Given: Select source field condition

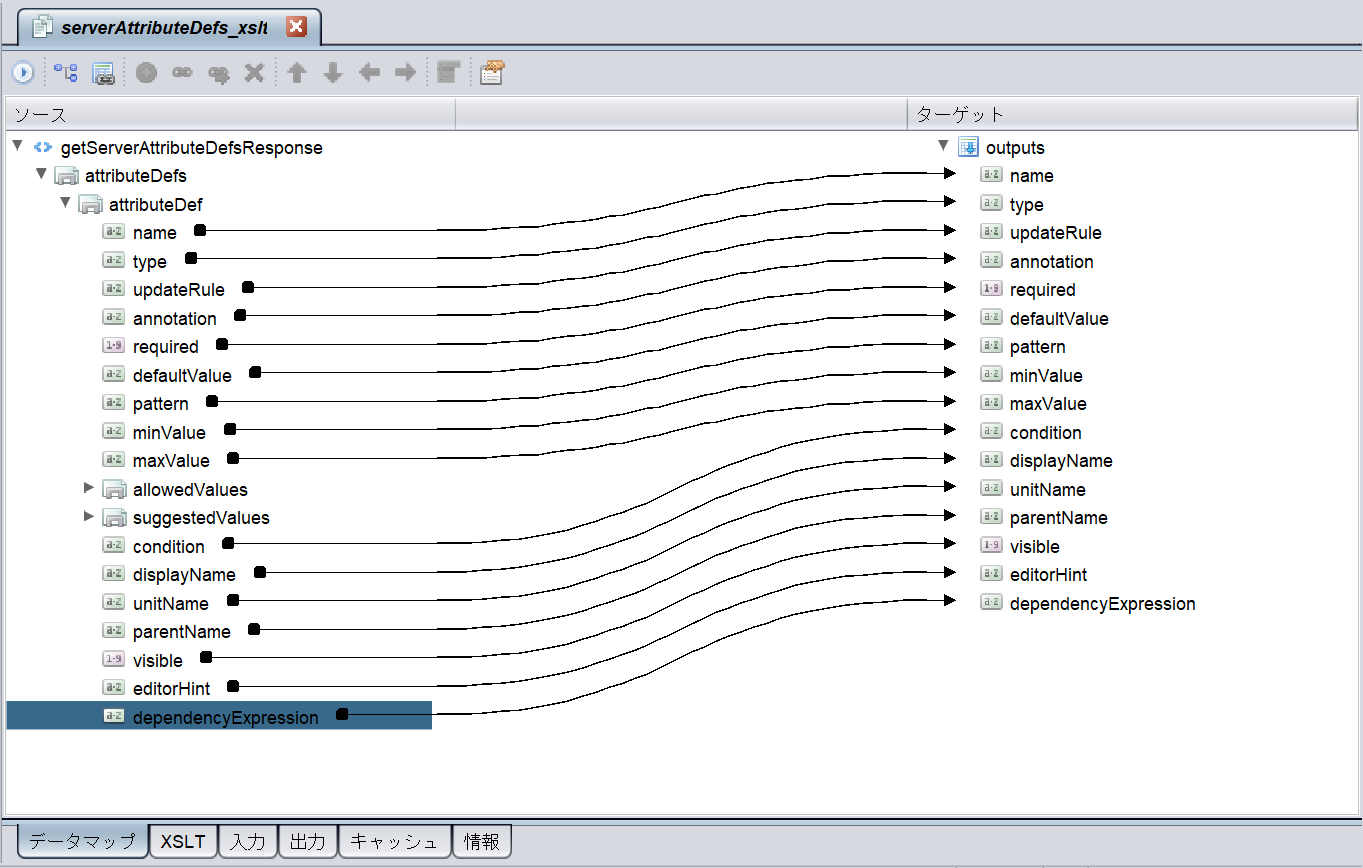Looking at the screenshot, I should point(169,546).
